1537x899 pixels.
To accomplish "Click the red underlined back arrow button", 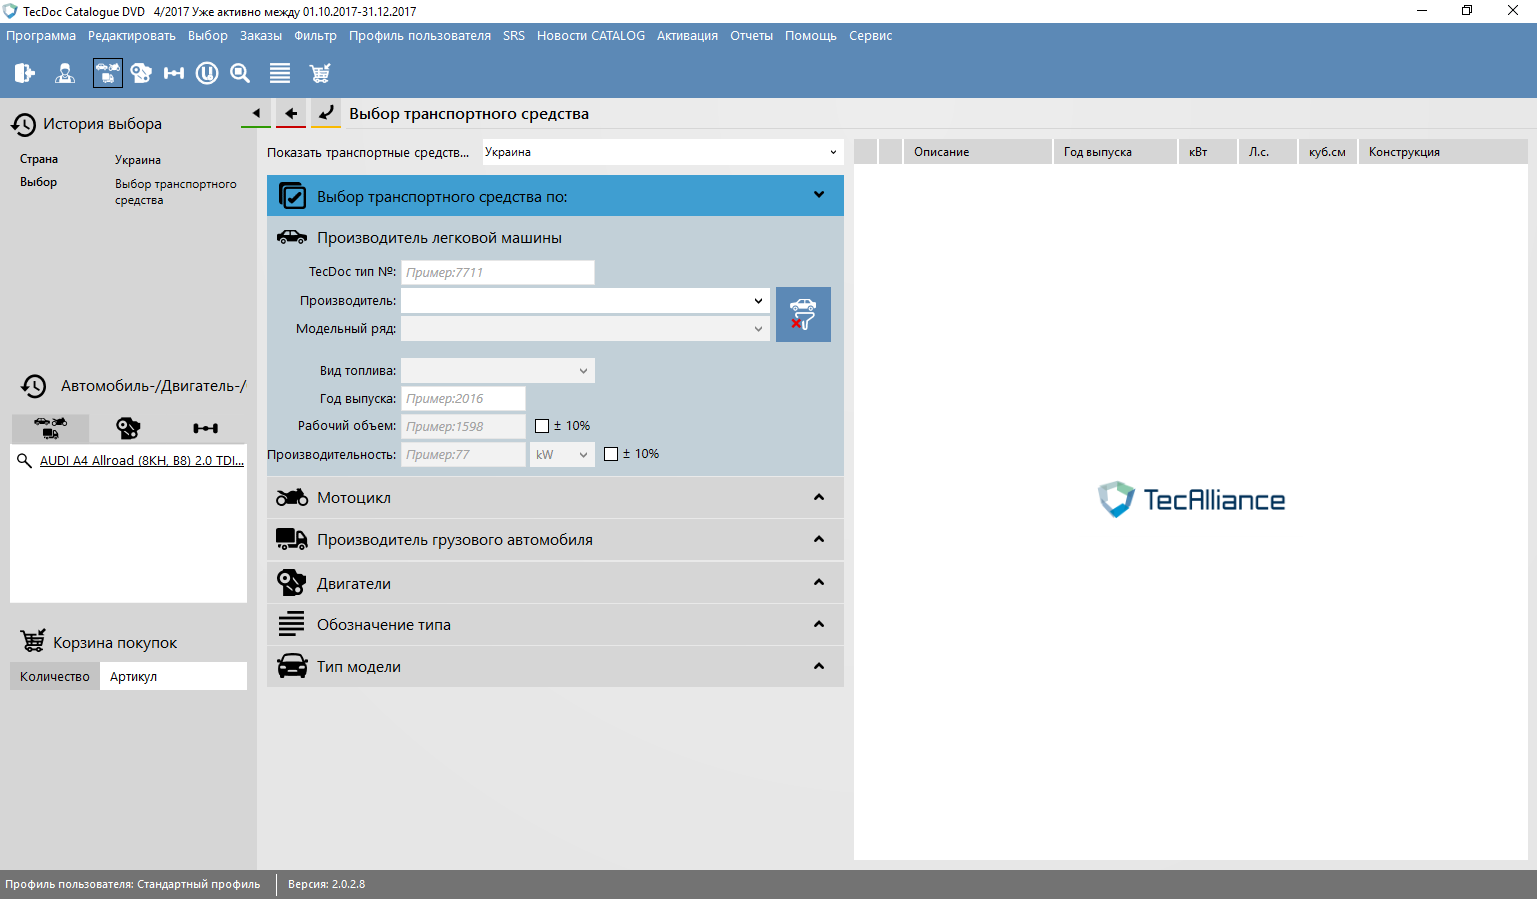I will coord(291,114).
